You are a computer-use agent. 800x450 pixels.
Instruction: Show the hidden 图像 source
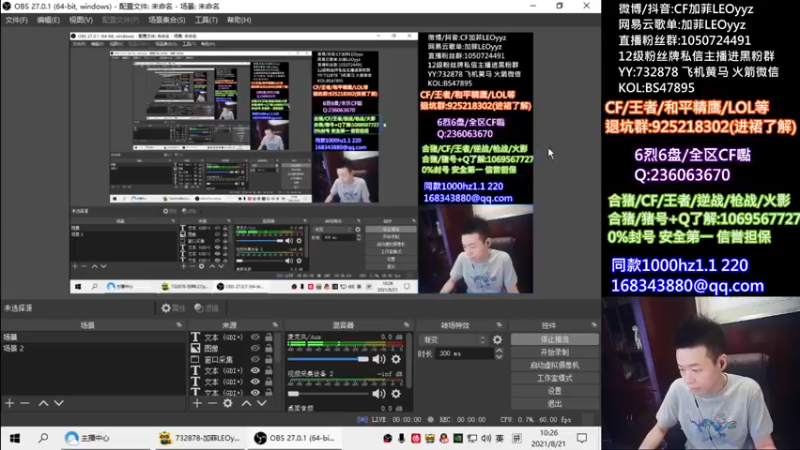[x=255, y=348]
